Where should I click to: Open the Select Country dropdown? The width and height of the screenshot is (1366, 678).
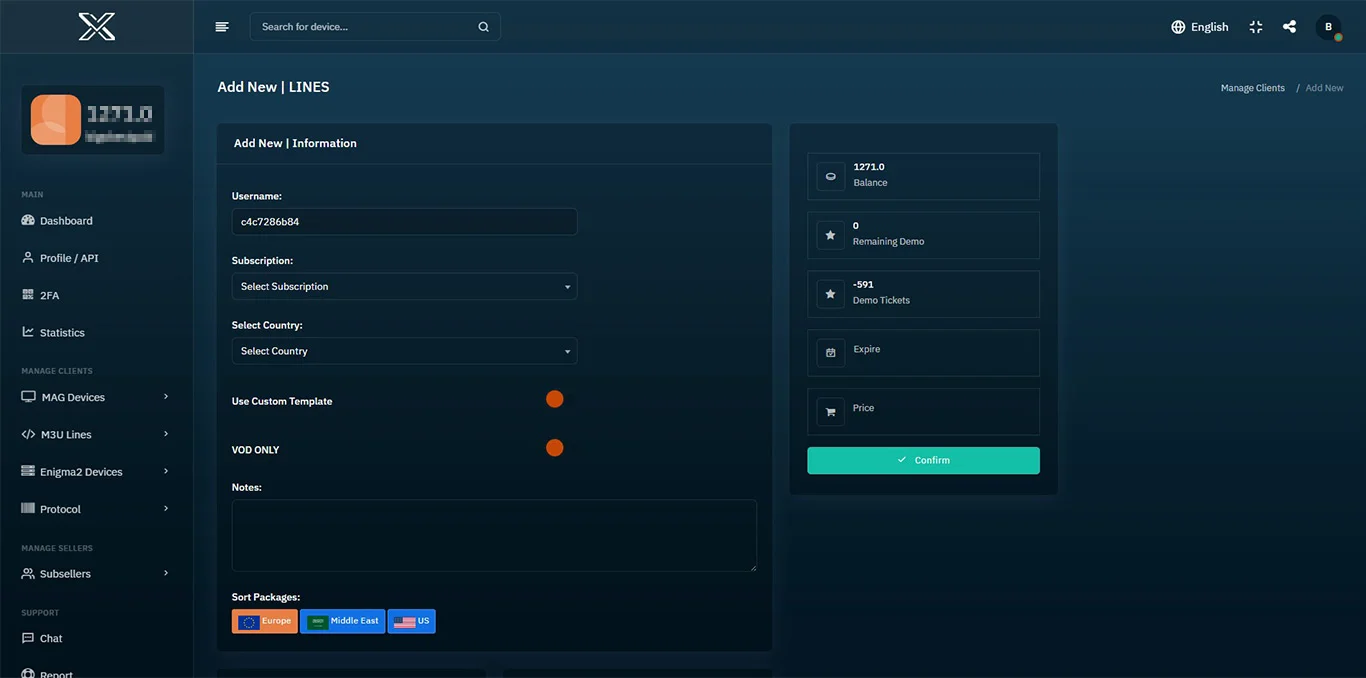[x=404, y=351]
